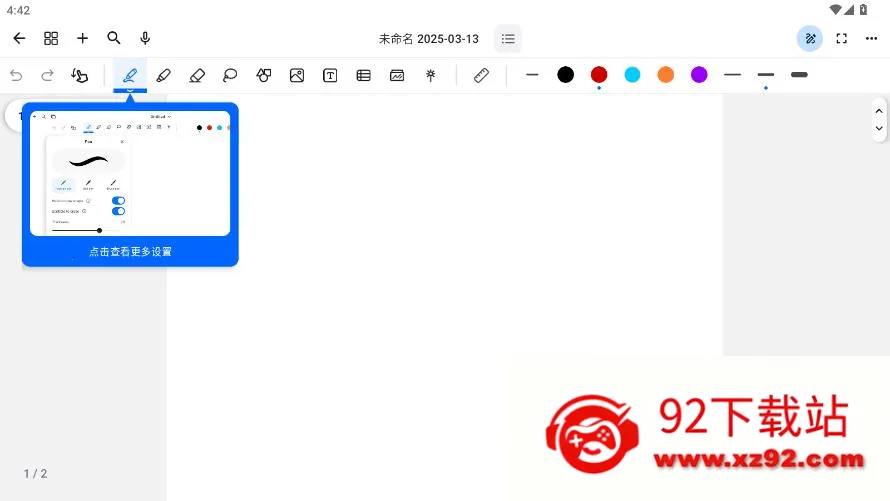This screenshot has width=890, height=501.
Task: Tap the page indicator '1 / 2'
Action: (x=35, y=474)
